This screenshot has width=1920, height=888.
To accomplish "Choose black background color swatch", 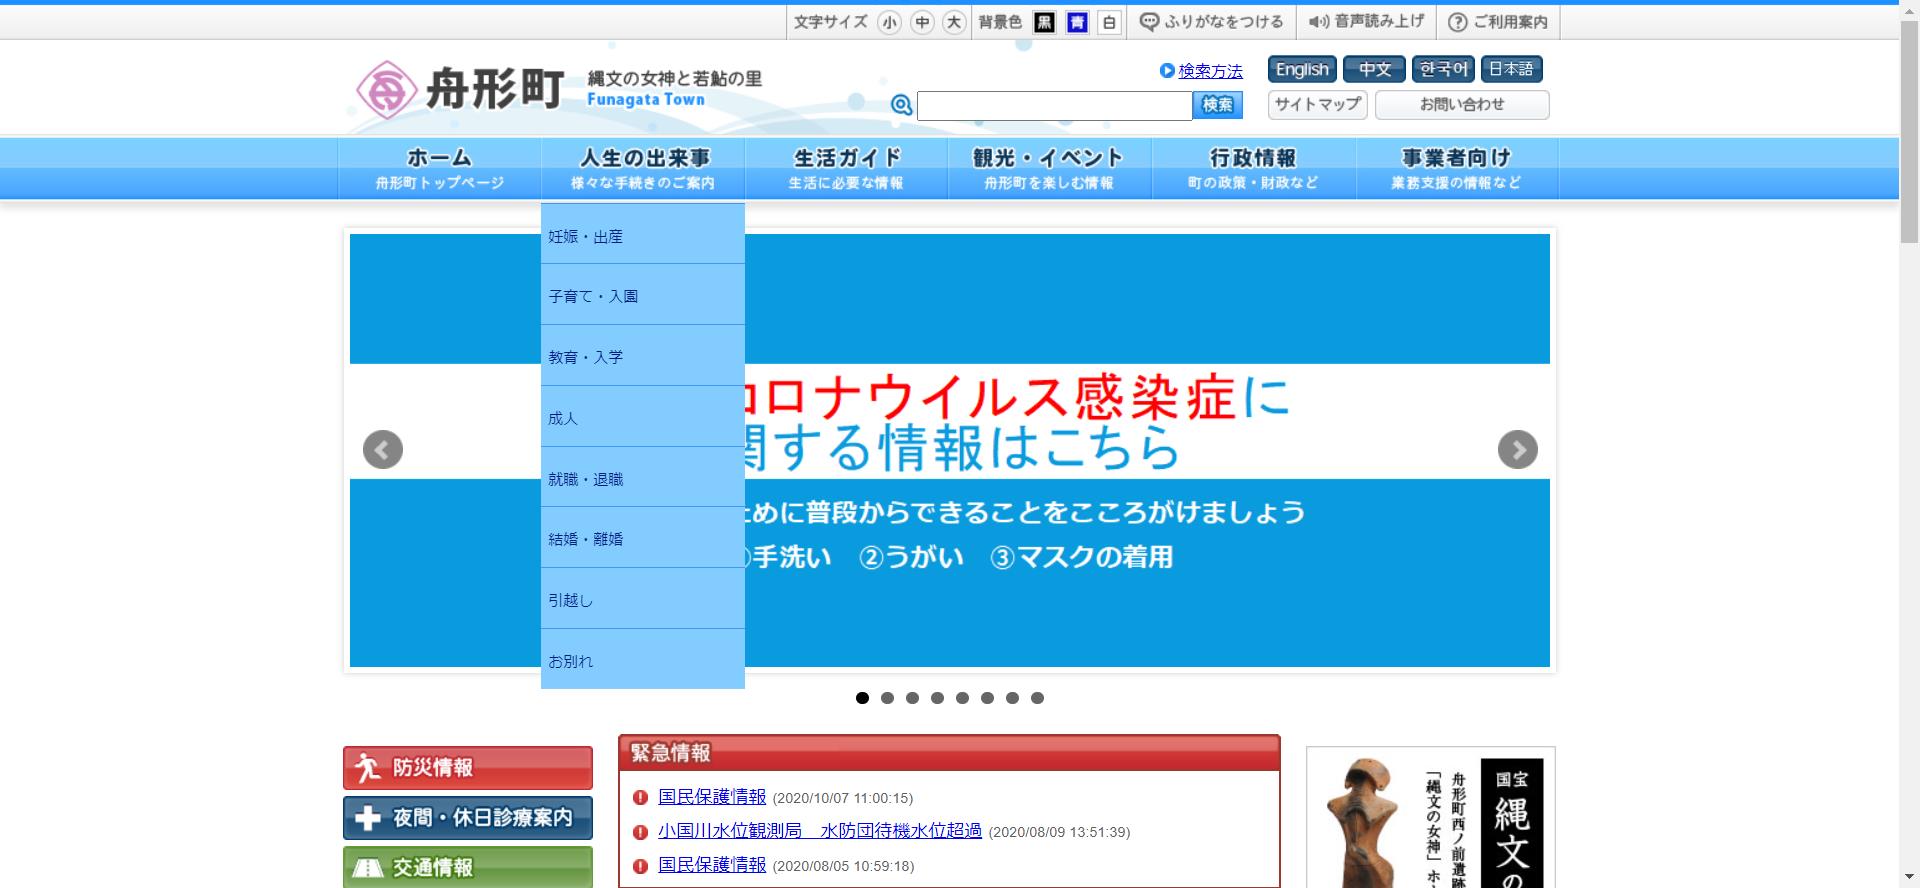I will [x=1044, y=22].
